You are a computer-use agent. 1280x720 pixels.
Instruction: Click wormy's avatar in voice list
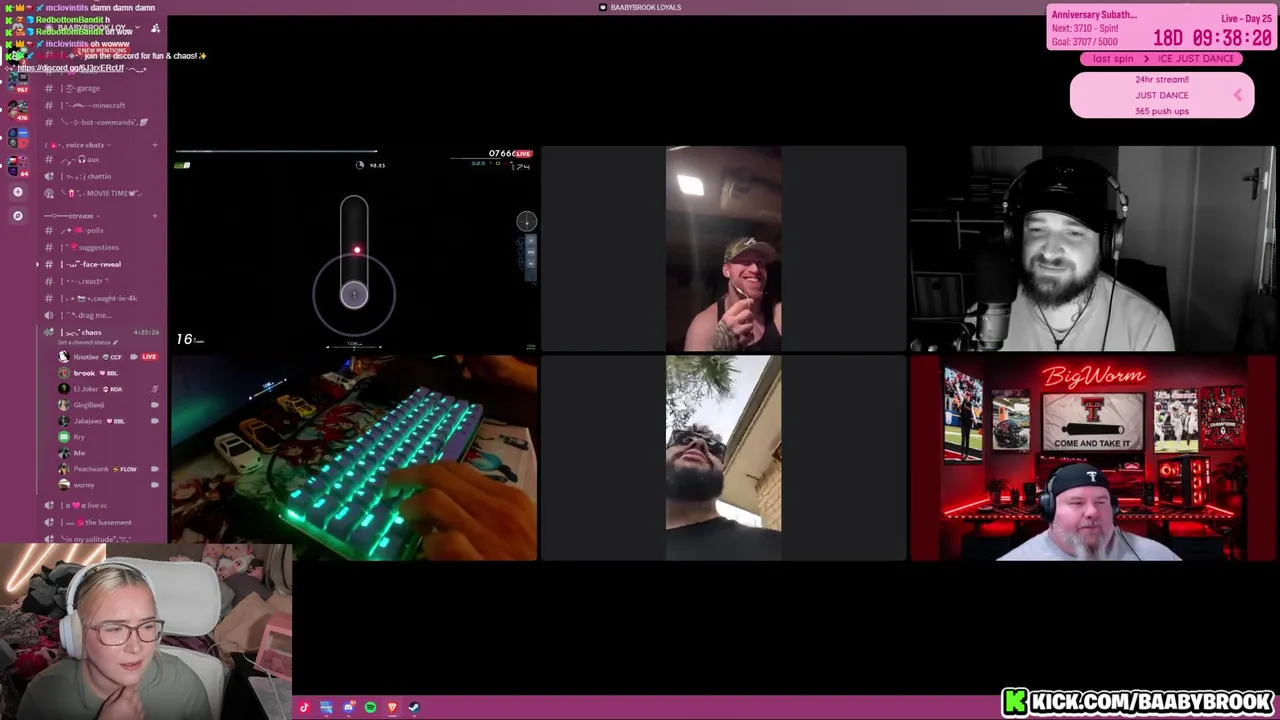click(x=64, y=485)
